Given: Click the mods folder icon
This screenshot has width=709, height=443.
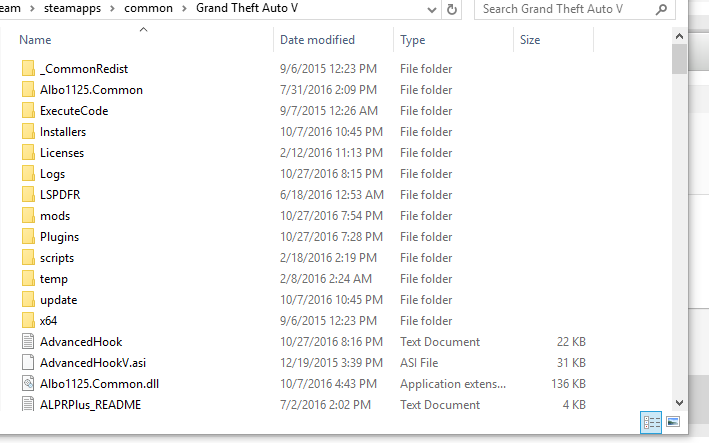Looking at the screenshot, I should (27, 216).
